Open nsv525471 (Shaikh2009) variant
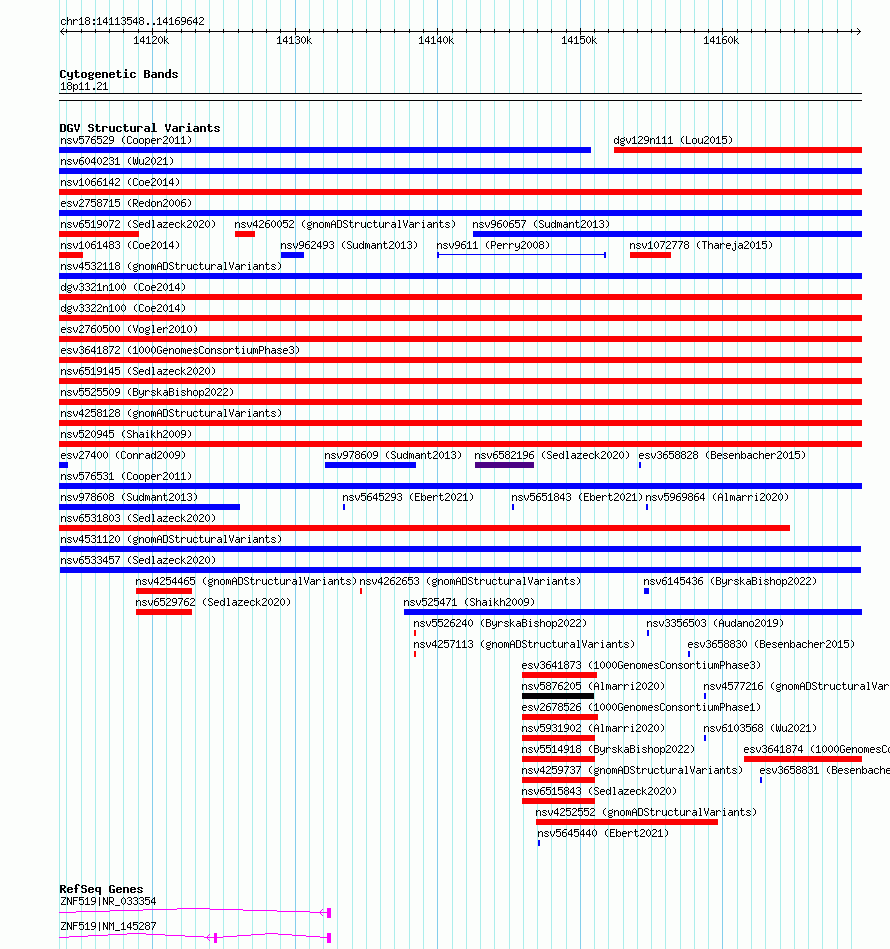 click(x=633, y=612)
